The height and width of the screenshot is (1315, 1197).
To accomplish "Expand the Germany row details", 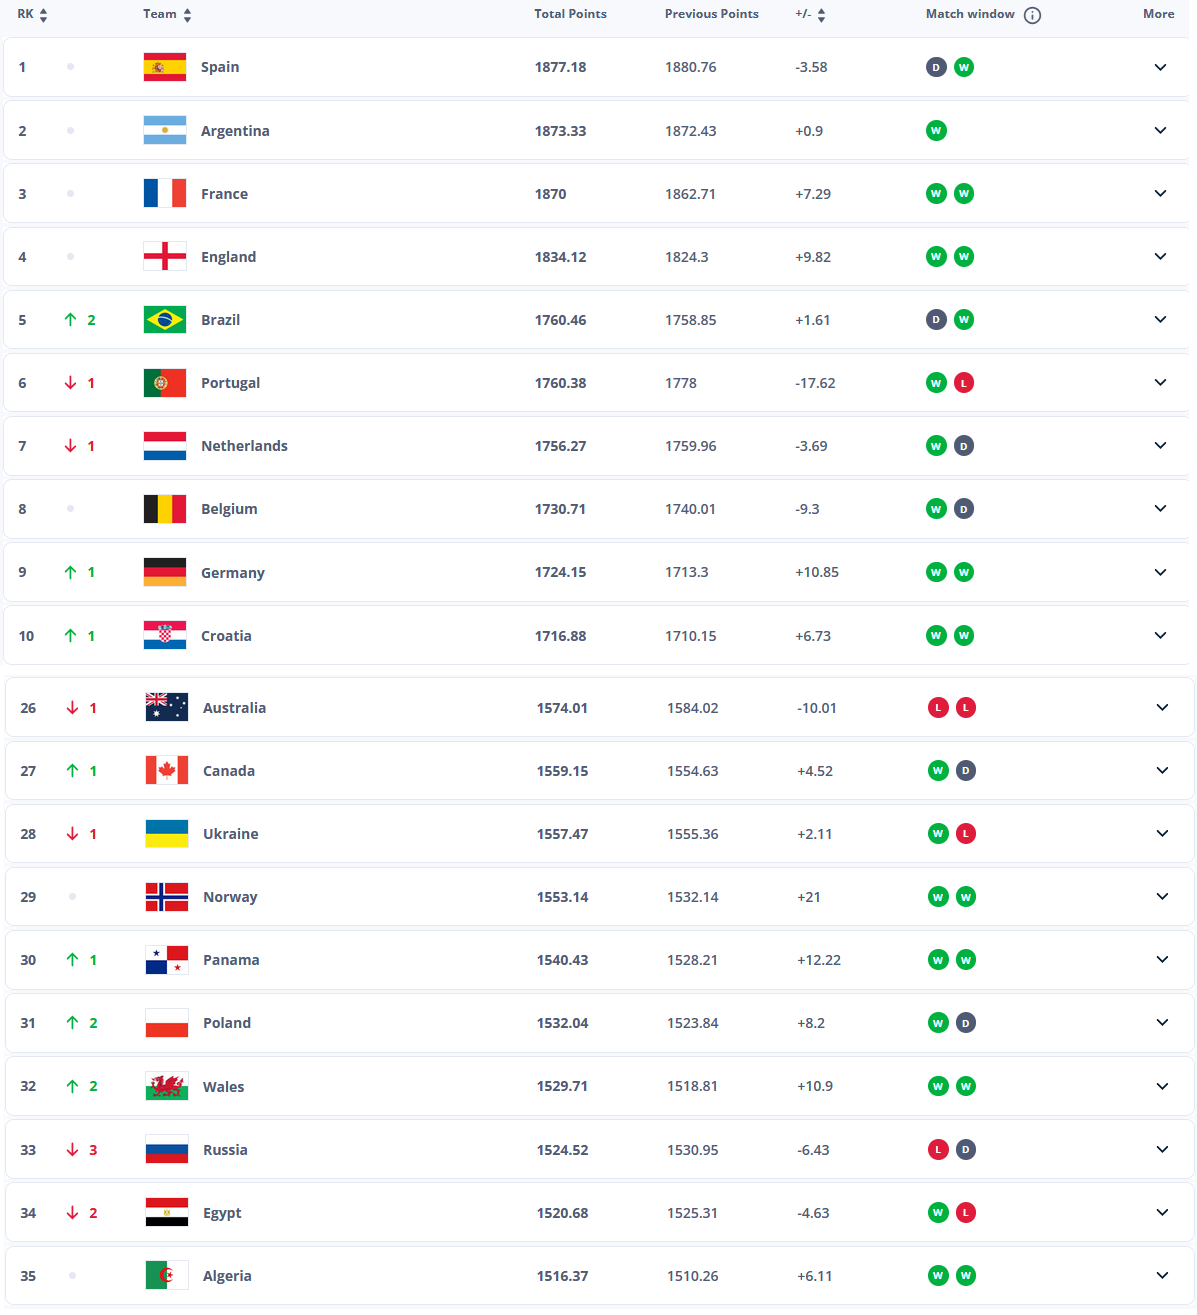I will (x=1160, y=572).
